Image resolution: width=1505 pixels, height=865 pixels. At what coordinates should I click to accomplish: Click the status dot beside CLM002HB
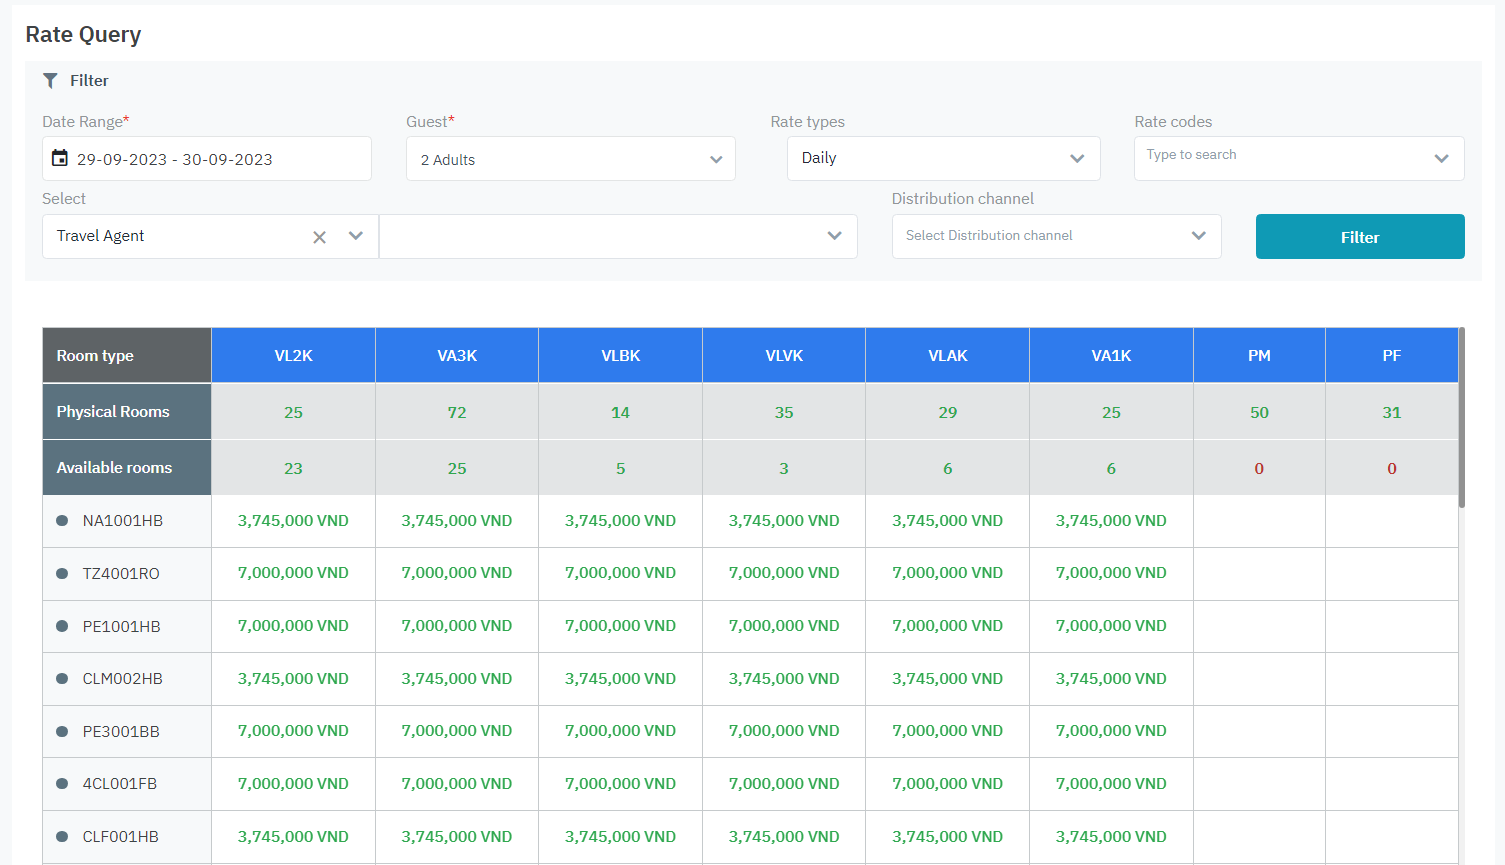[x=62, y=678]
